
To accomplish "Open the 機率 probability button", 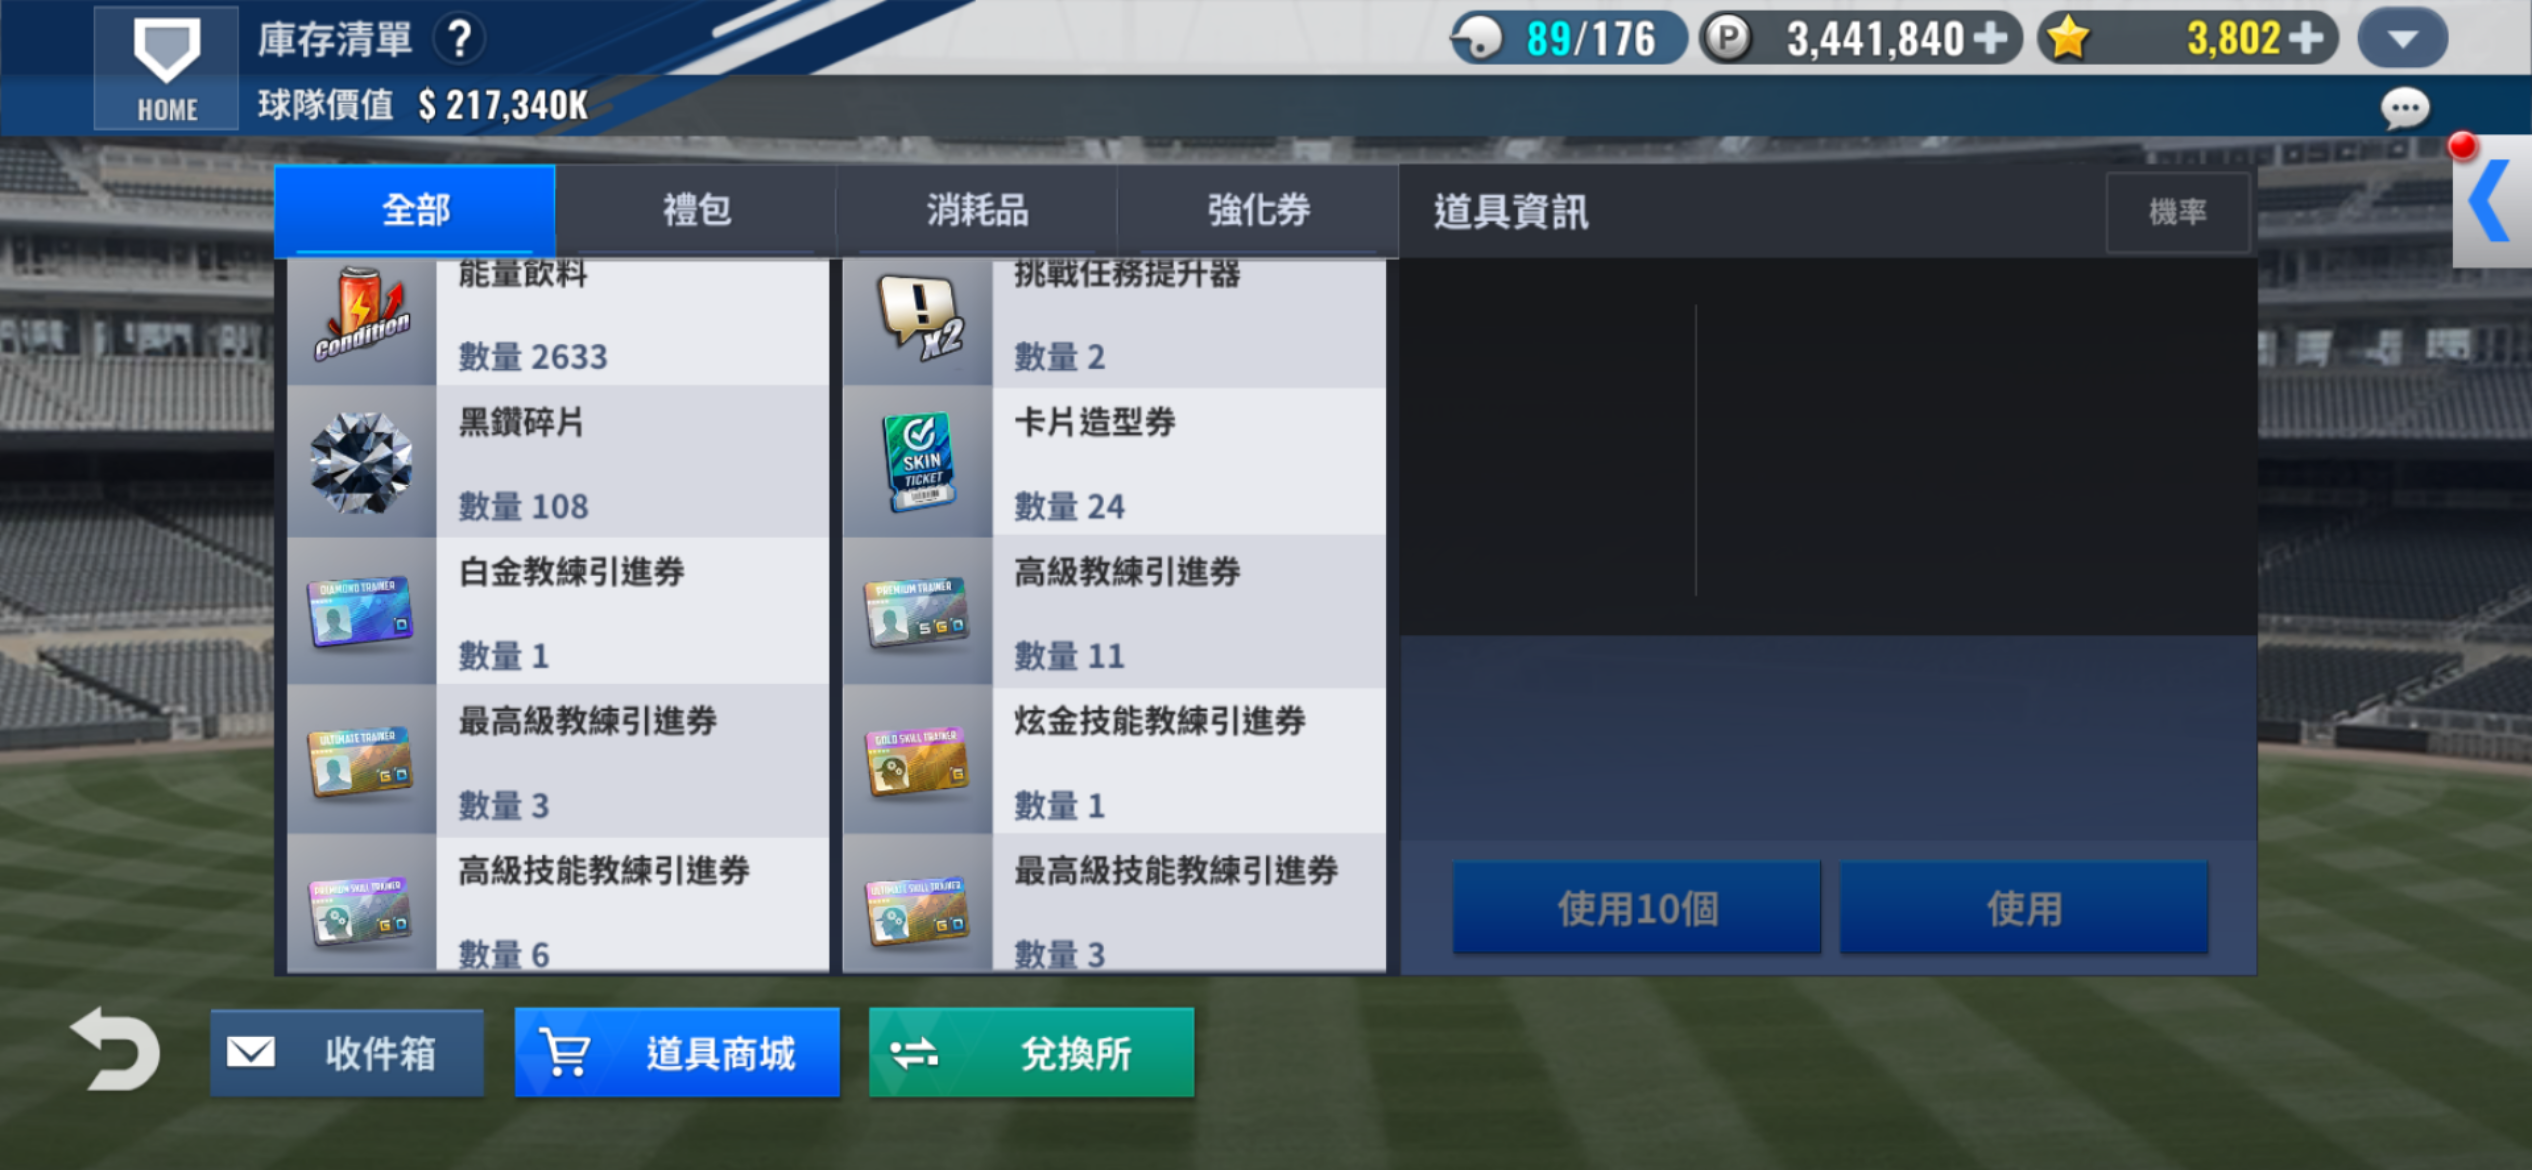I will pos(2178,212).
